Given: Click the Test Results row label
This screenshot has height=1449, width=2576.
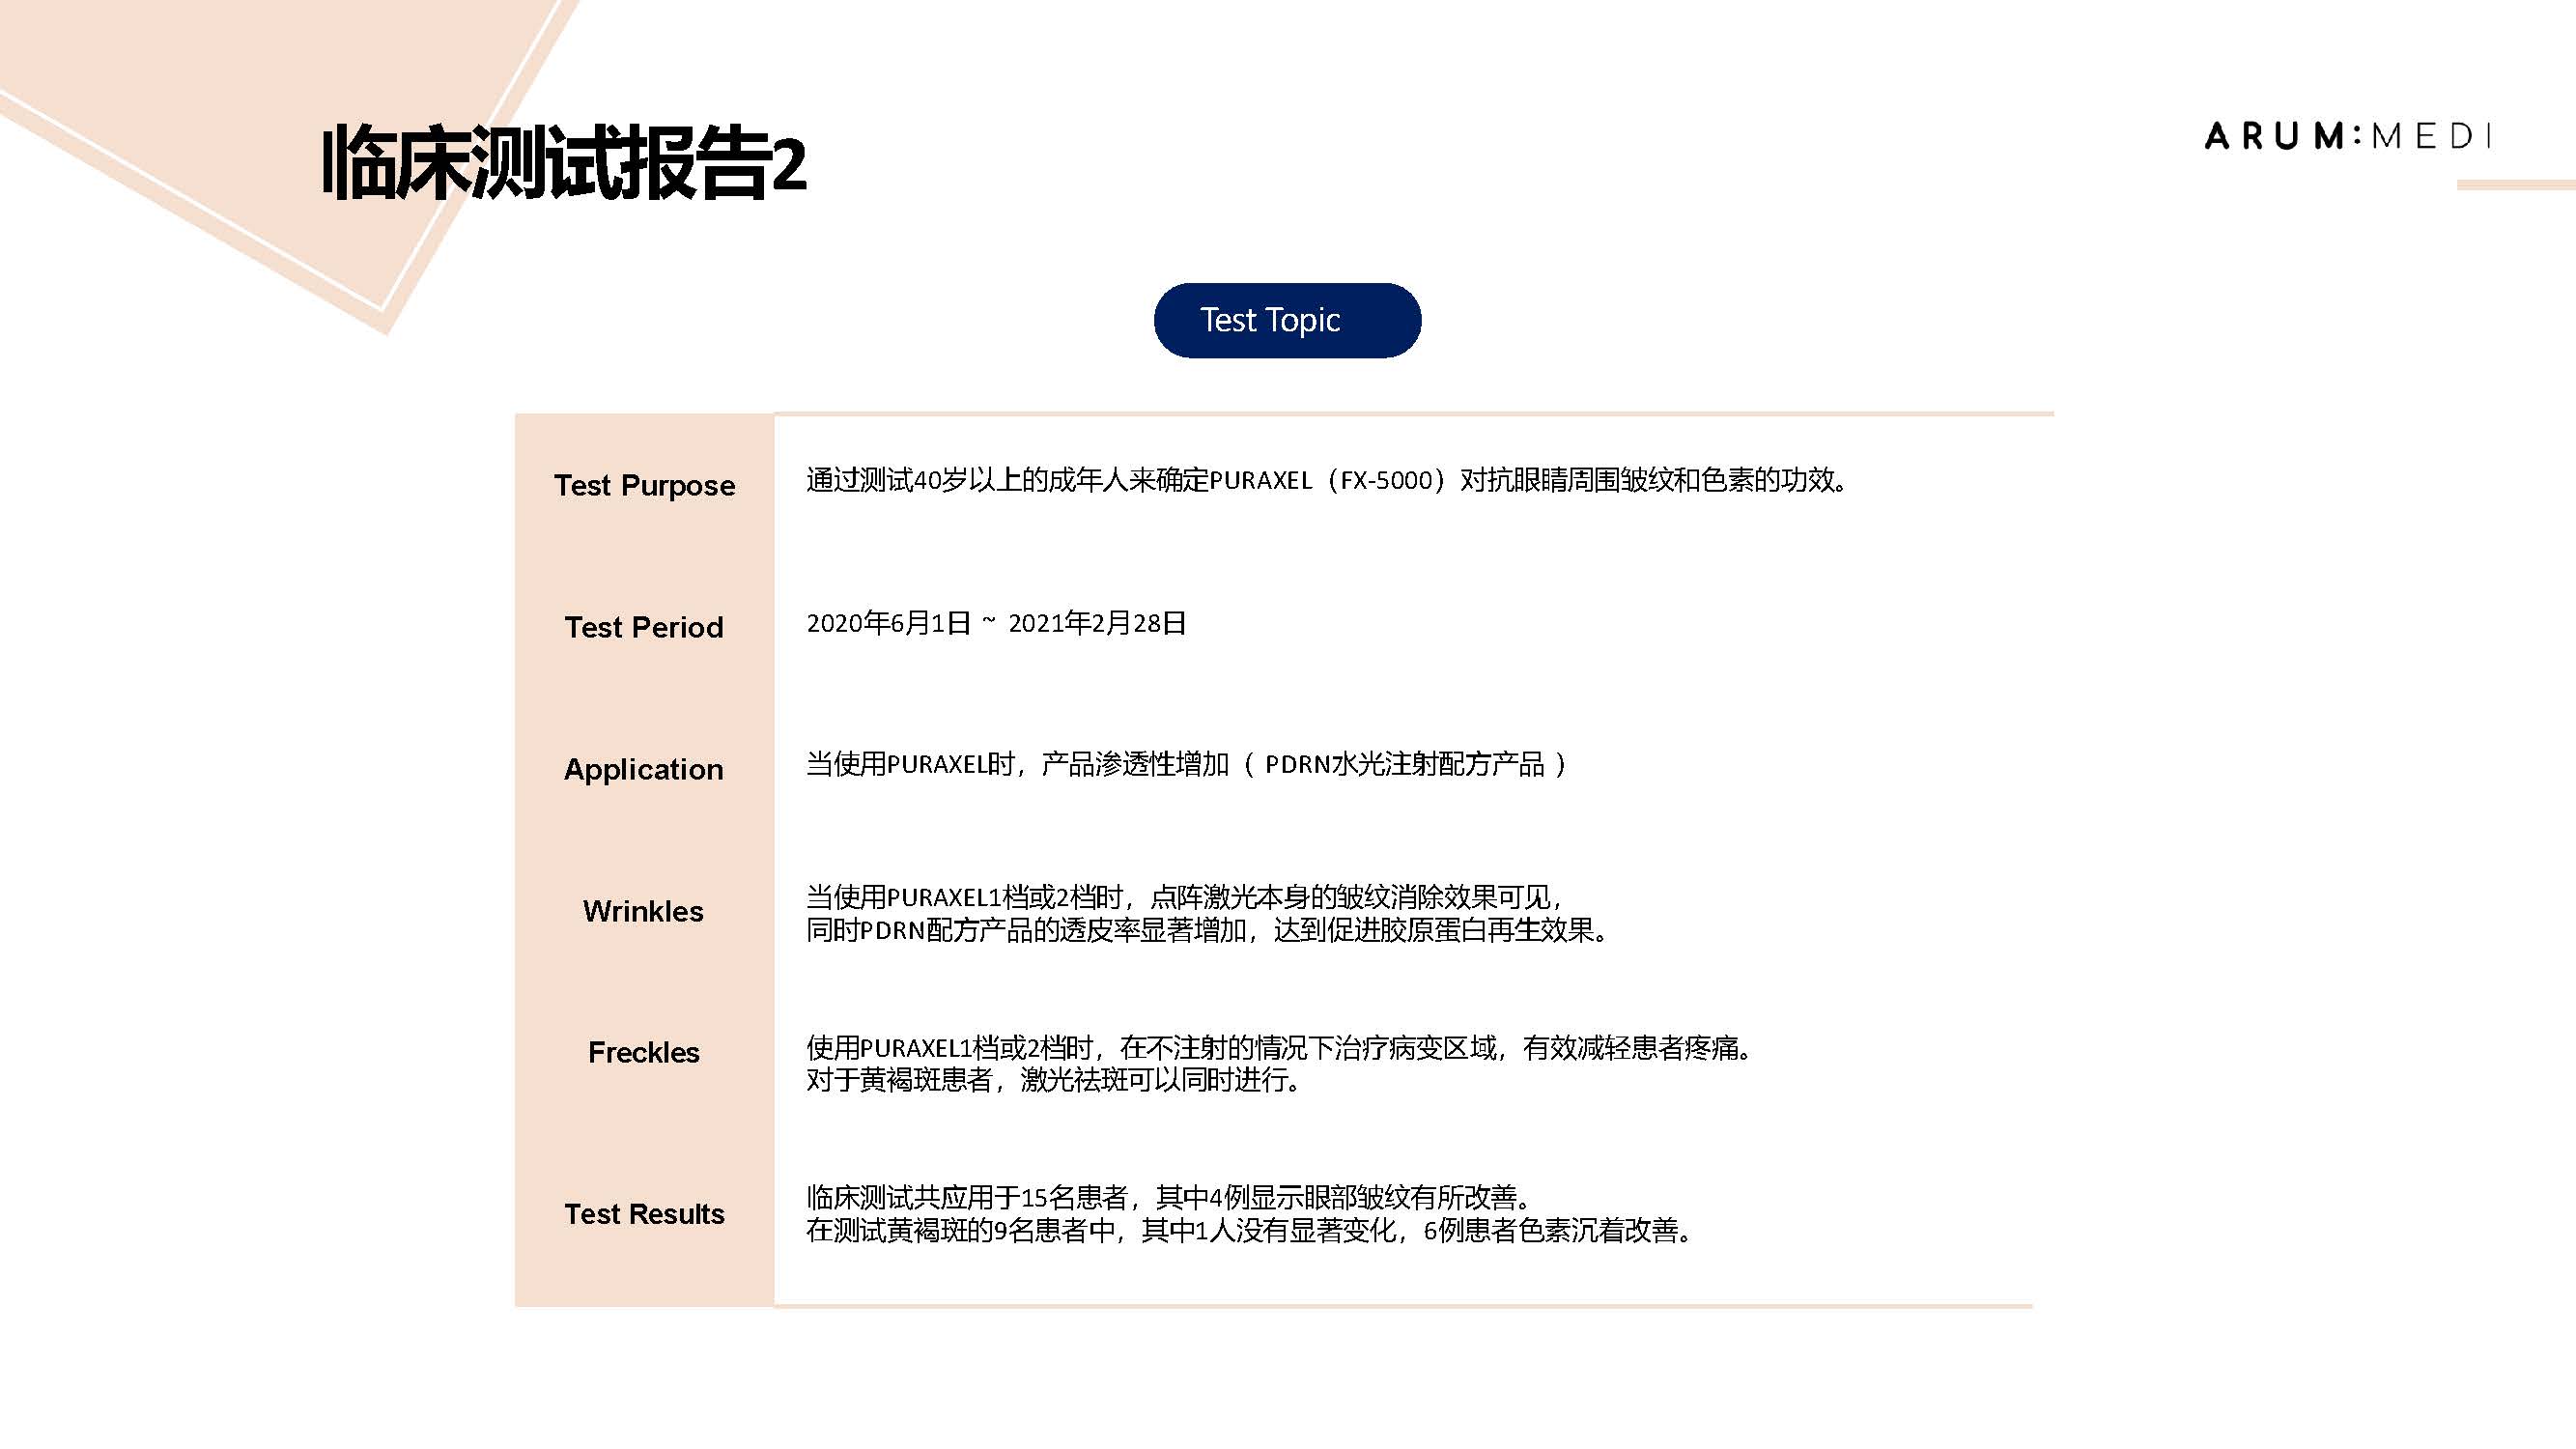Looking at the screenshot, I should point(644,1213).
